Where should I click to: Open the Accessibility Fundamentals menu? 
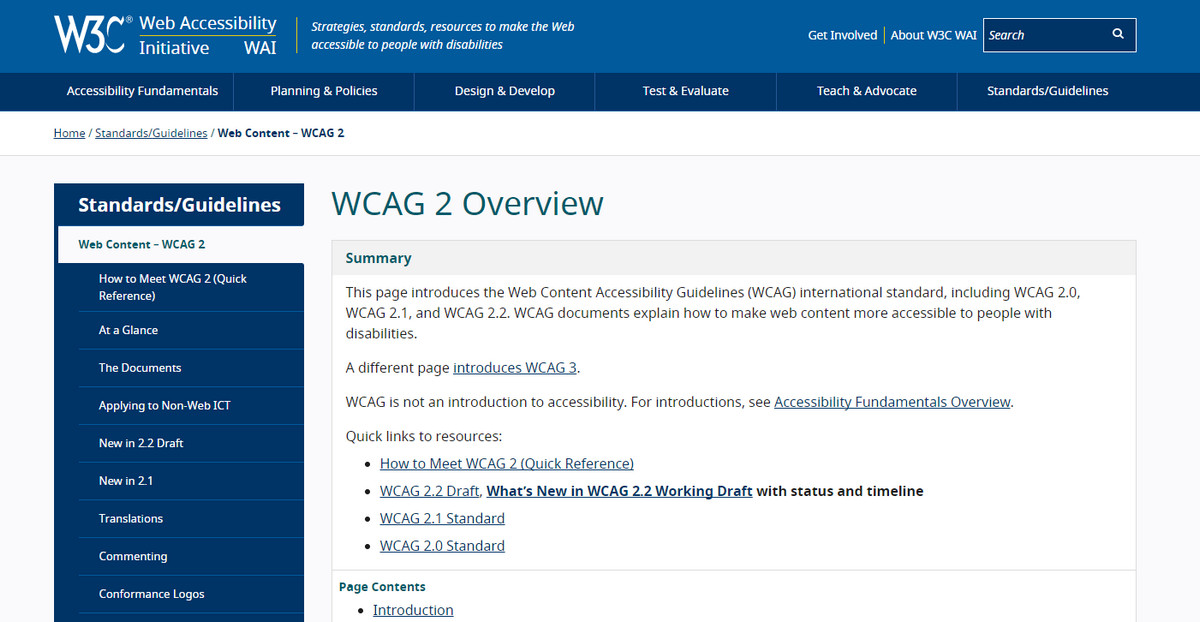click(142, 91)
